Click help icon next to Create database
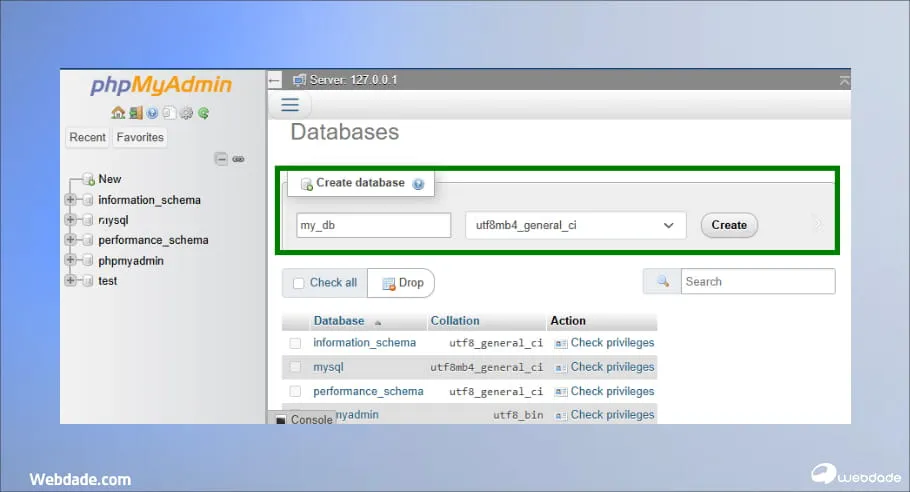This screenshot has width=910, height=492. (x=418, y=184)
